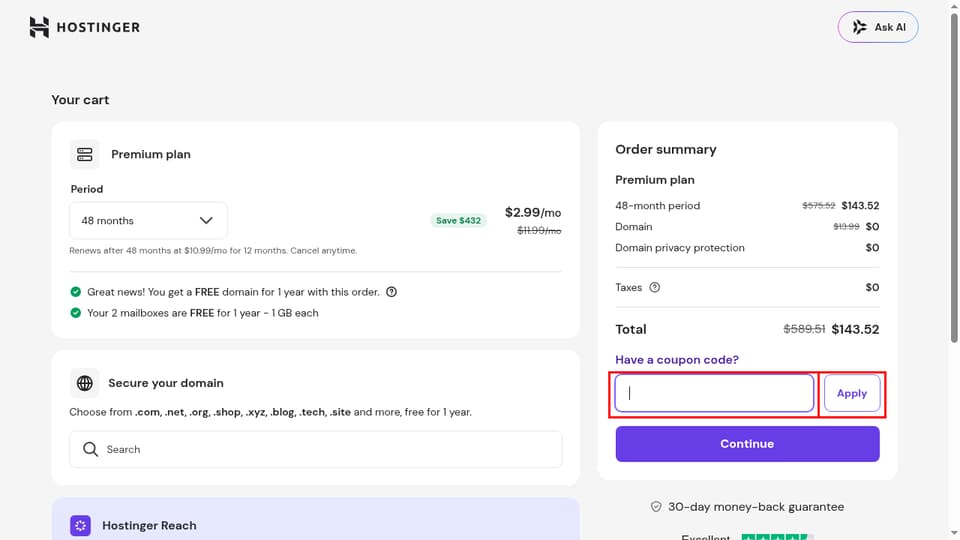Click the Save $432 badge
960x540 pixels.
tap(459, 220)
